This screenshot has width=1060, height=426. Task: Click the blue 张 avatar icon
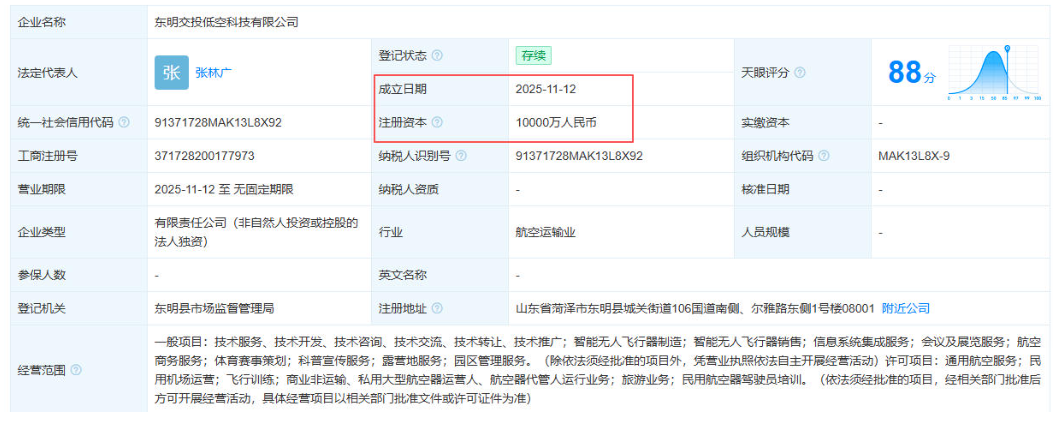coord(171,72)
